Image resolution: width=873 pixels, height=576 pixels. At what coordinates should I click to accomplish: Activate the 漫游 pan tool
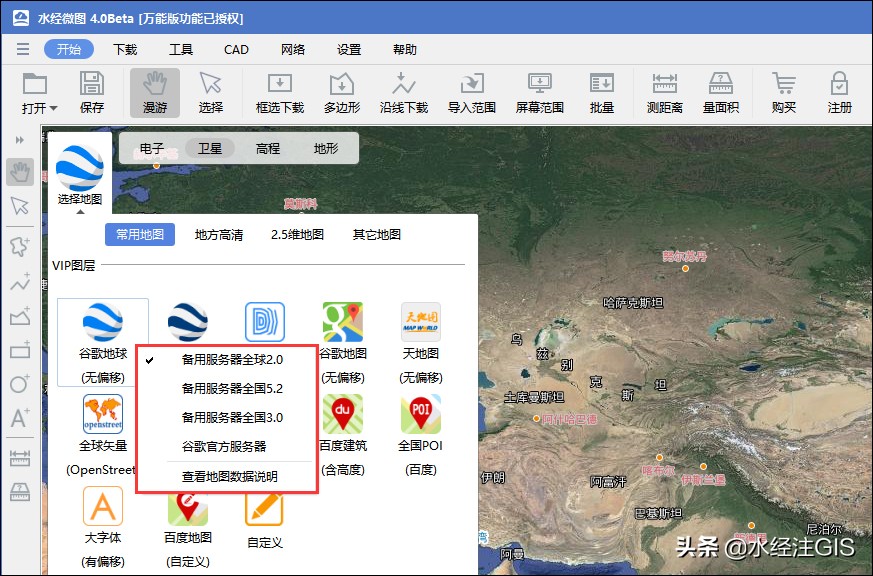coord(155,92)
